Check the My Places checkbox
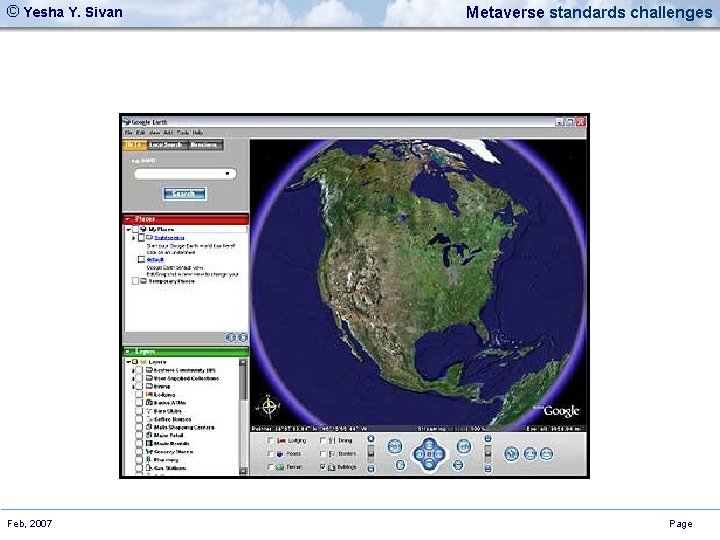 click(x=135, y=229)
